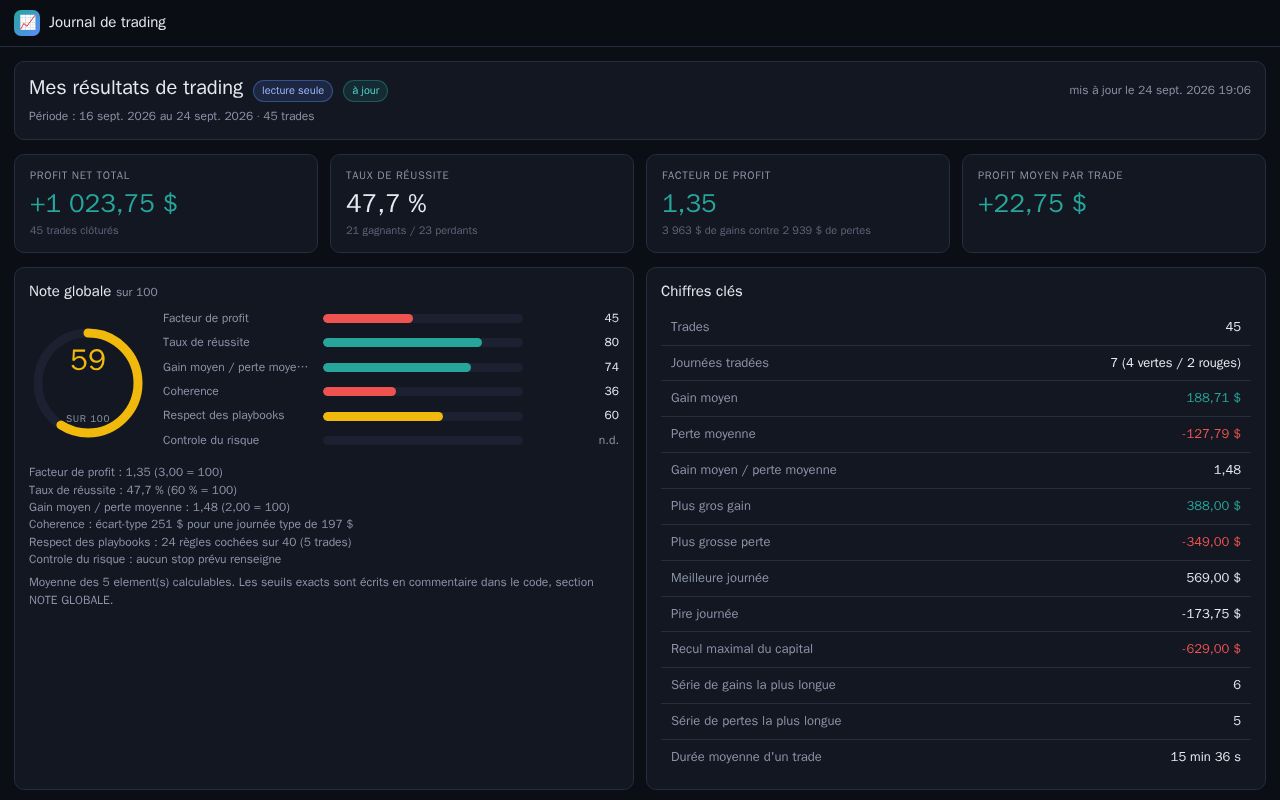Select the Profit net total value +1 023,75 $
The height and width of the screenshot is (800, 1280).
[103, 203]
